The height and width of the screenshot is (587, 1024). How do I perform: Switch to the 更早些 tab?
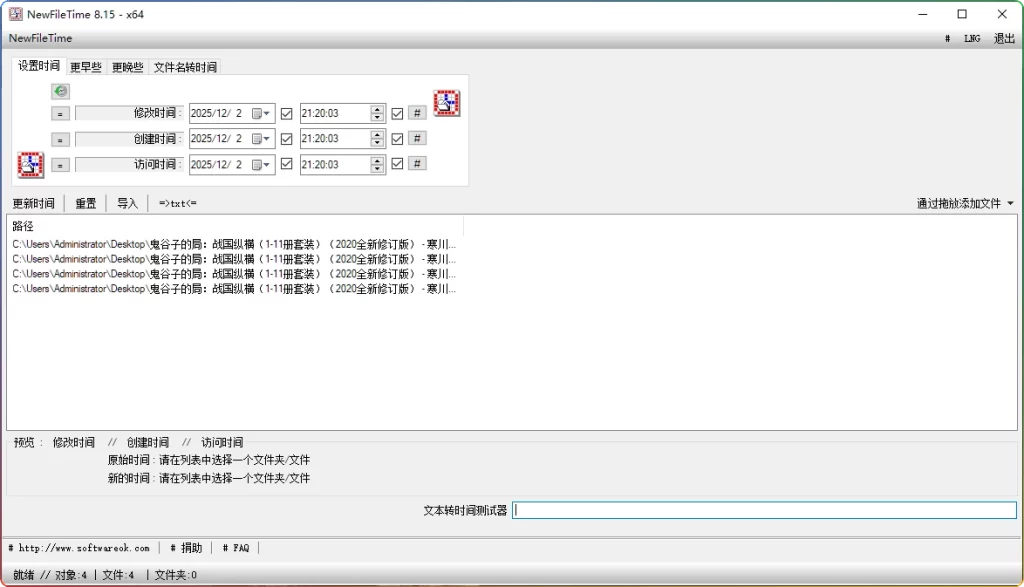tap(83, 66)
